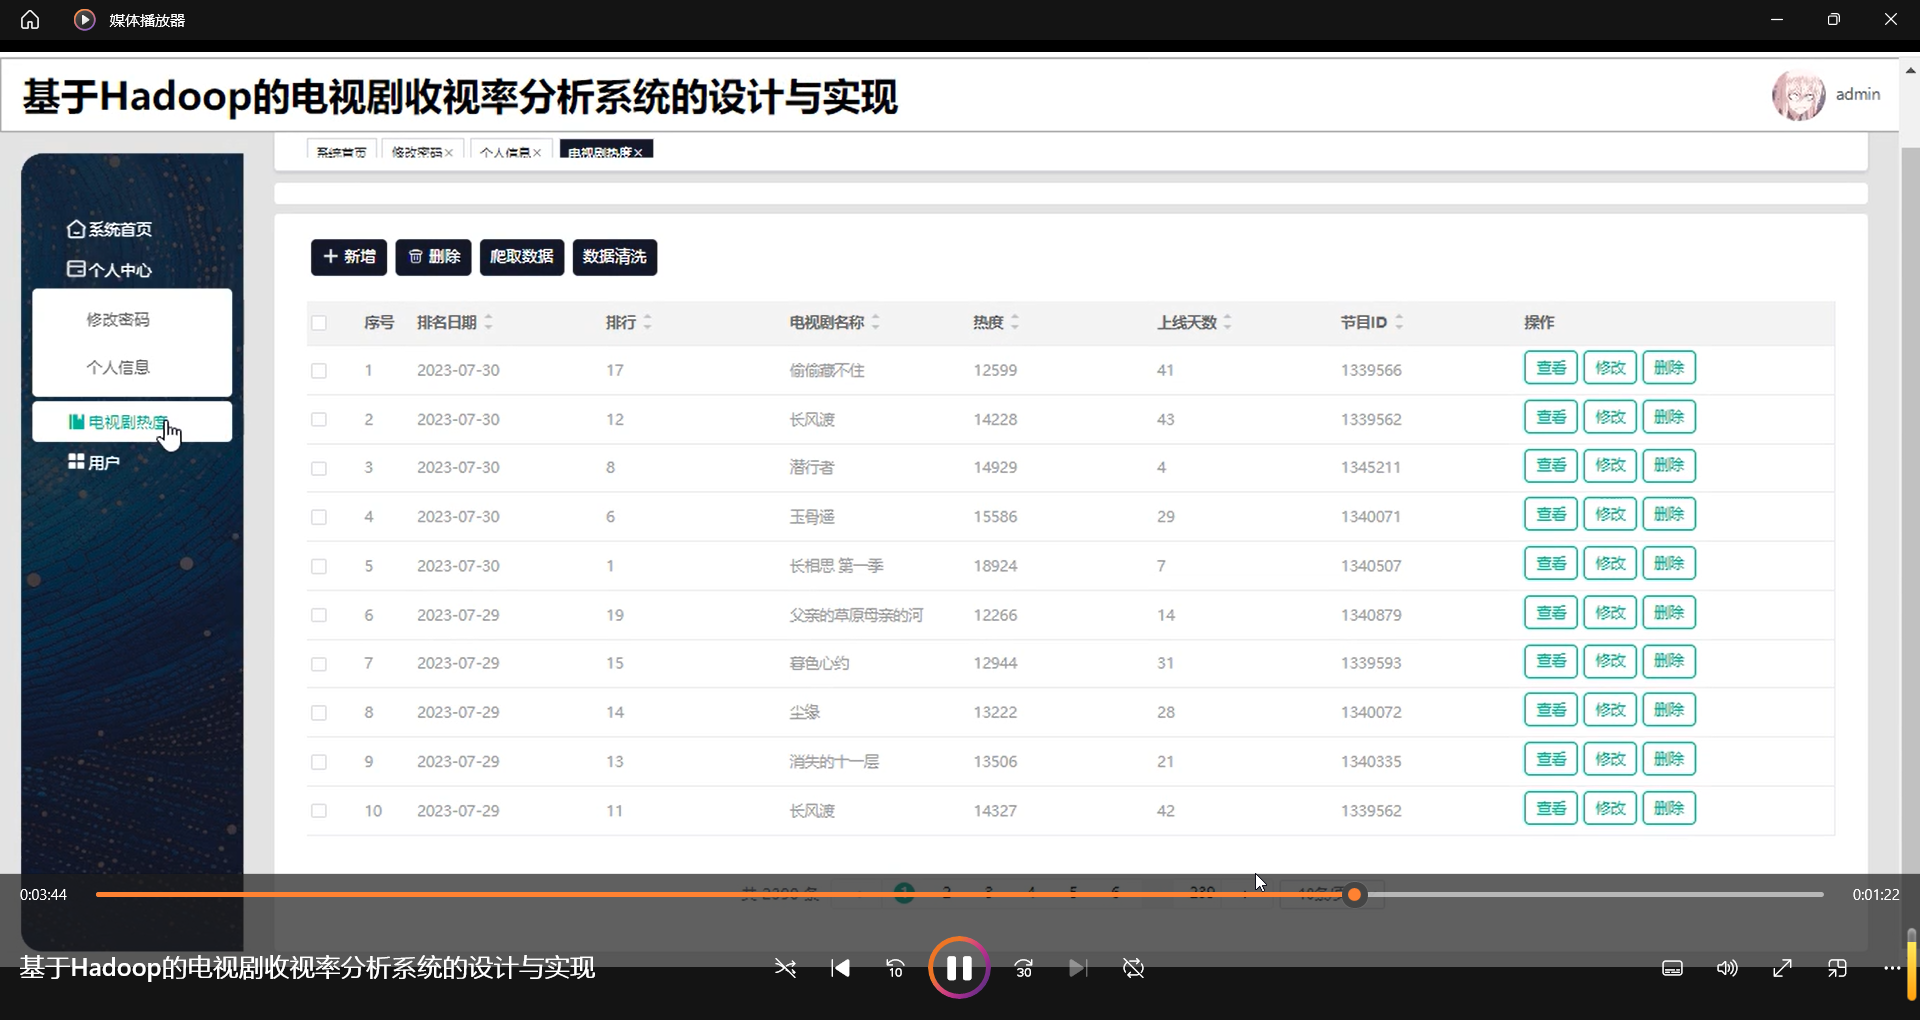Click the sort arrows on 排名日期
The width and height of the screenshot is (1920, 1020).
(x=488, y=322)
